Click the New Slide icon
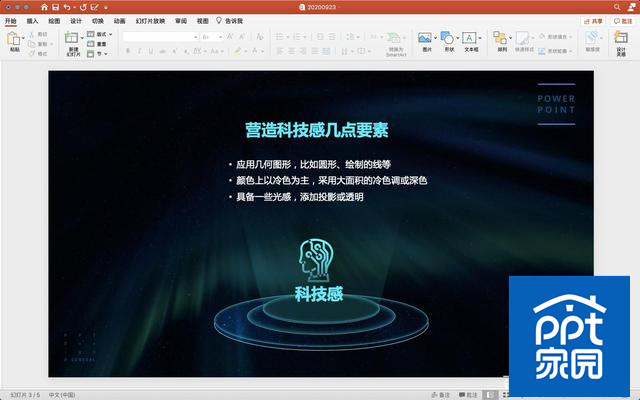The image size is (640, 400). pos(72,38)
